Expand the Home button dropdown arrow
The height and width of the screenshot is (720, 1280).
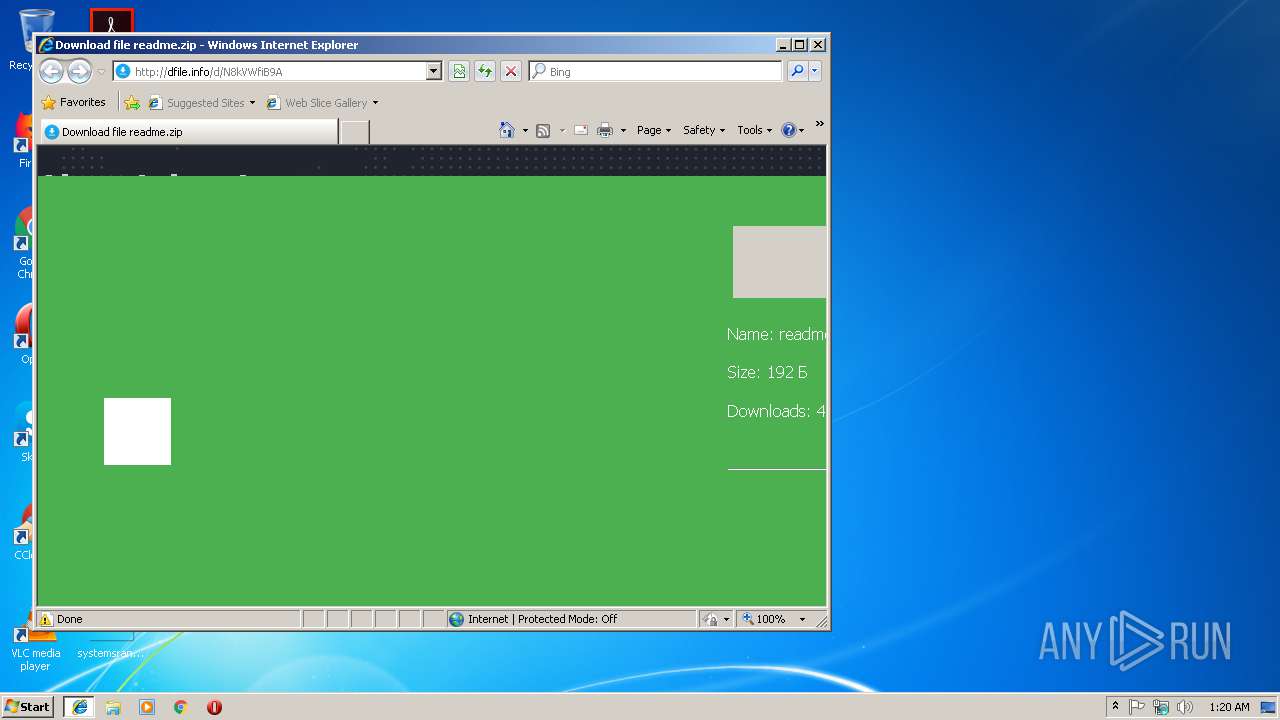tap(525, 130)
